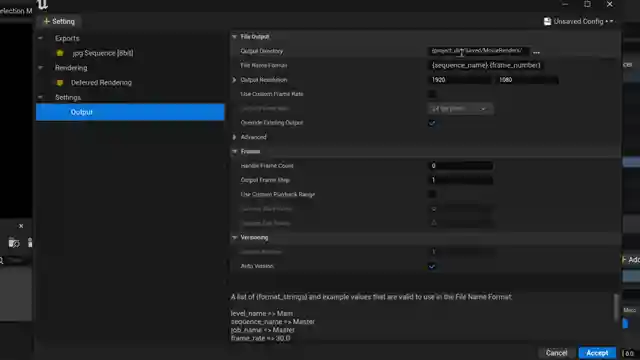Click the Unsaved Config document icon
Screen dimensions: 640x360
click(547, 21)
